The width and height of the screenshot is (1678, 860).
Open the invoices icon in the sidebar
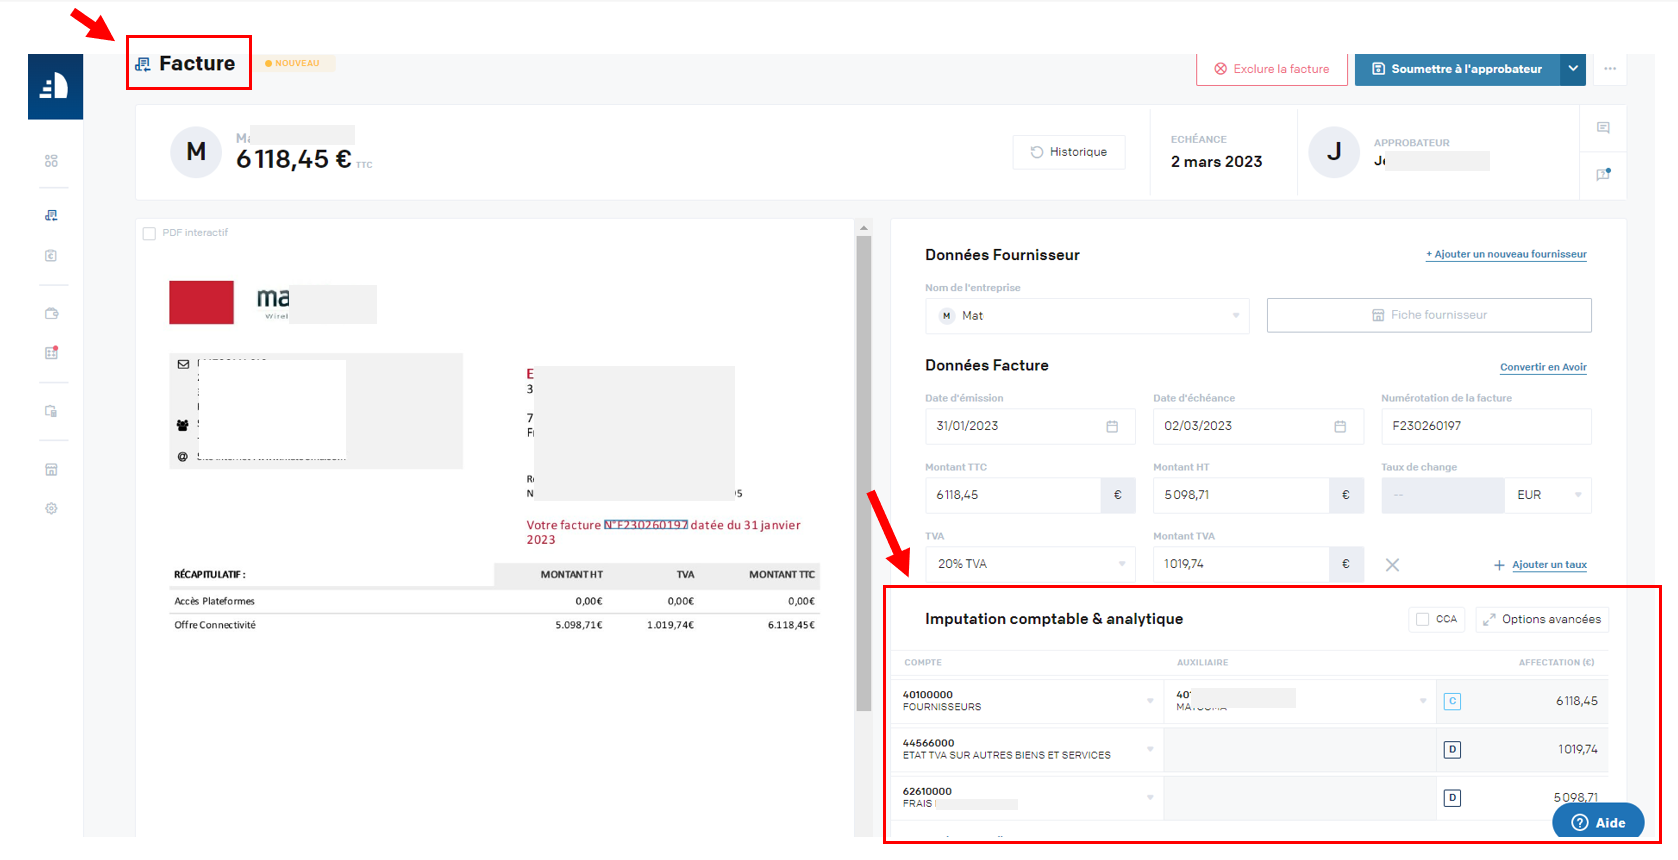[51, 215]
